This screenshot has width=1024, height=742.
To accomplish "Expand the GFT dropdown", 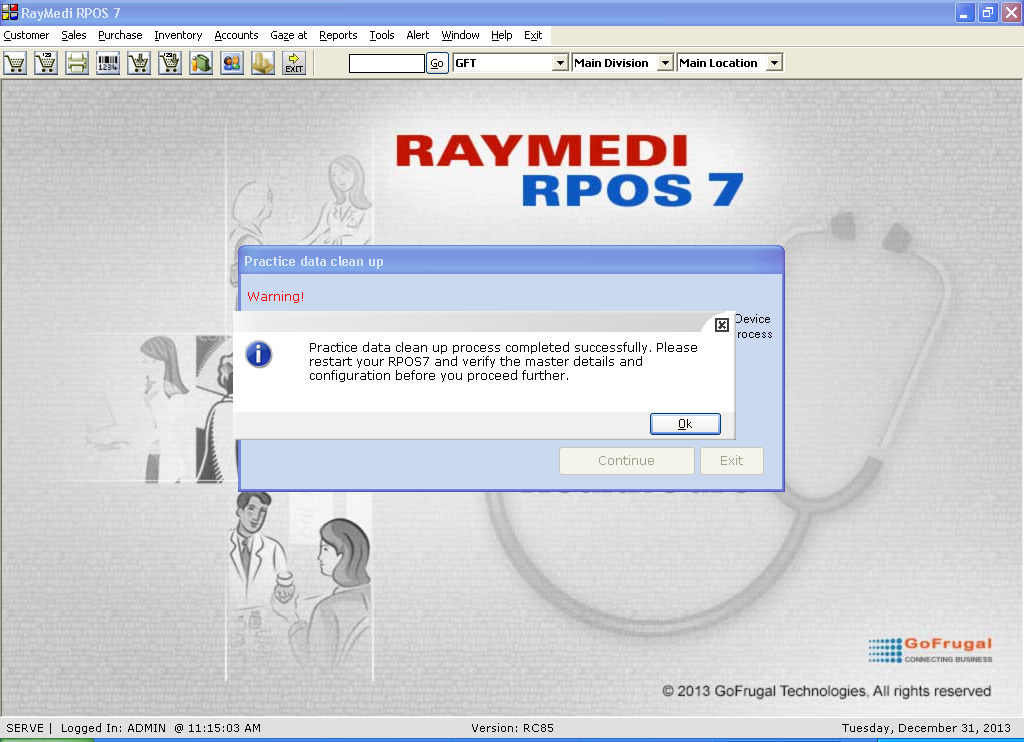I will click(x=560, y=63).
